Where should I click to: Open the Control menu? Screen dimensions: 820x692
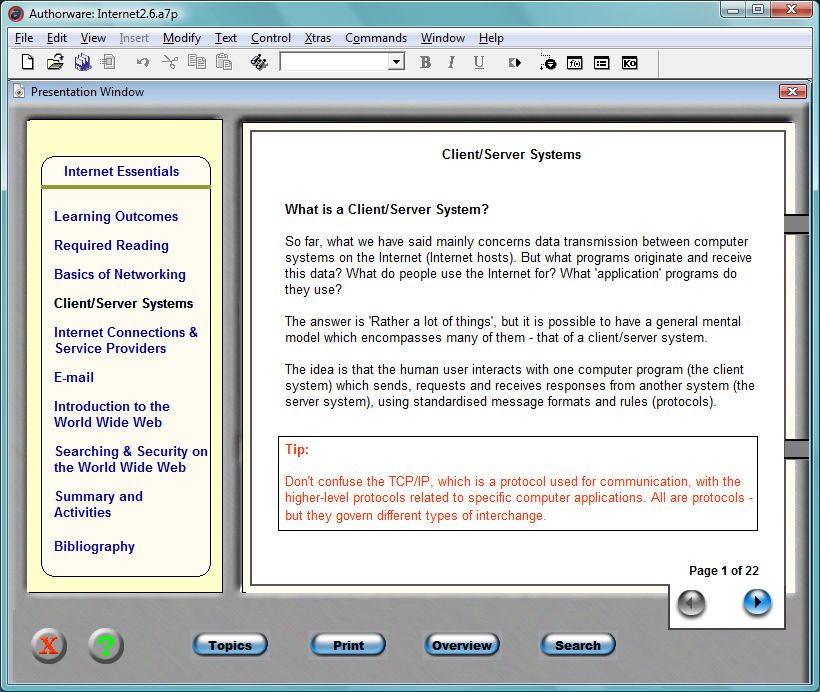(270, 38)
